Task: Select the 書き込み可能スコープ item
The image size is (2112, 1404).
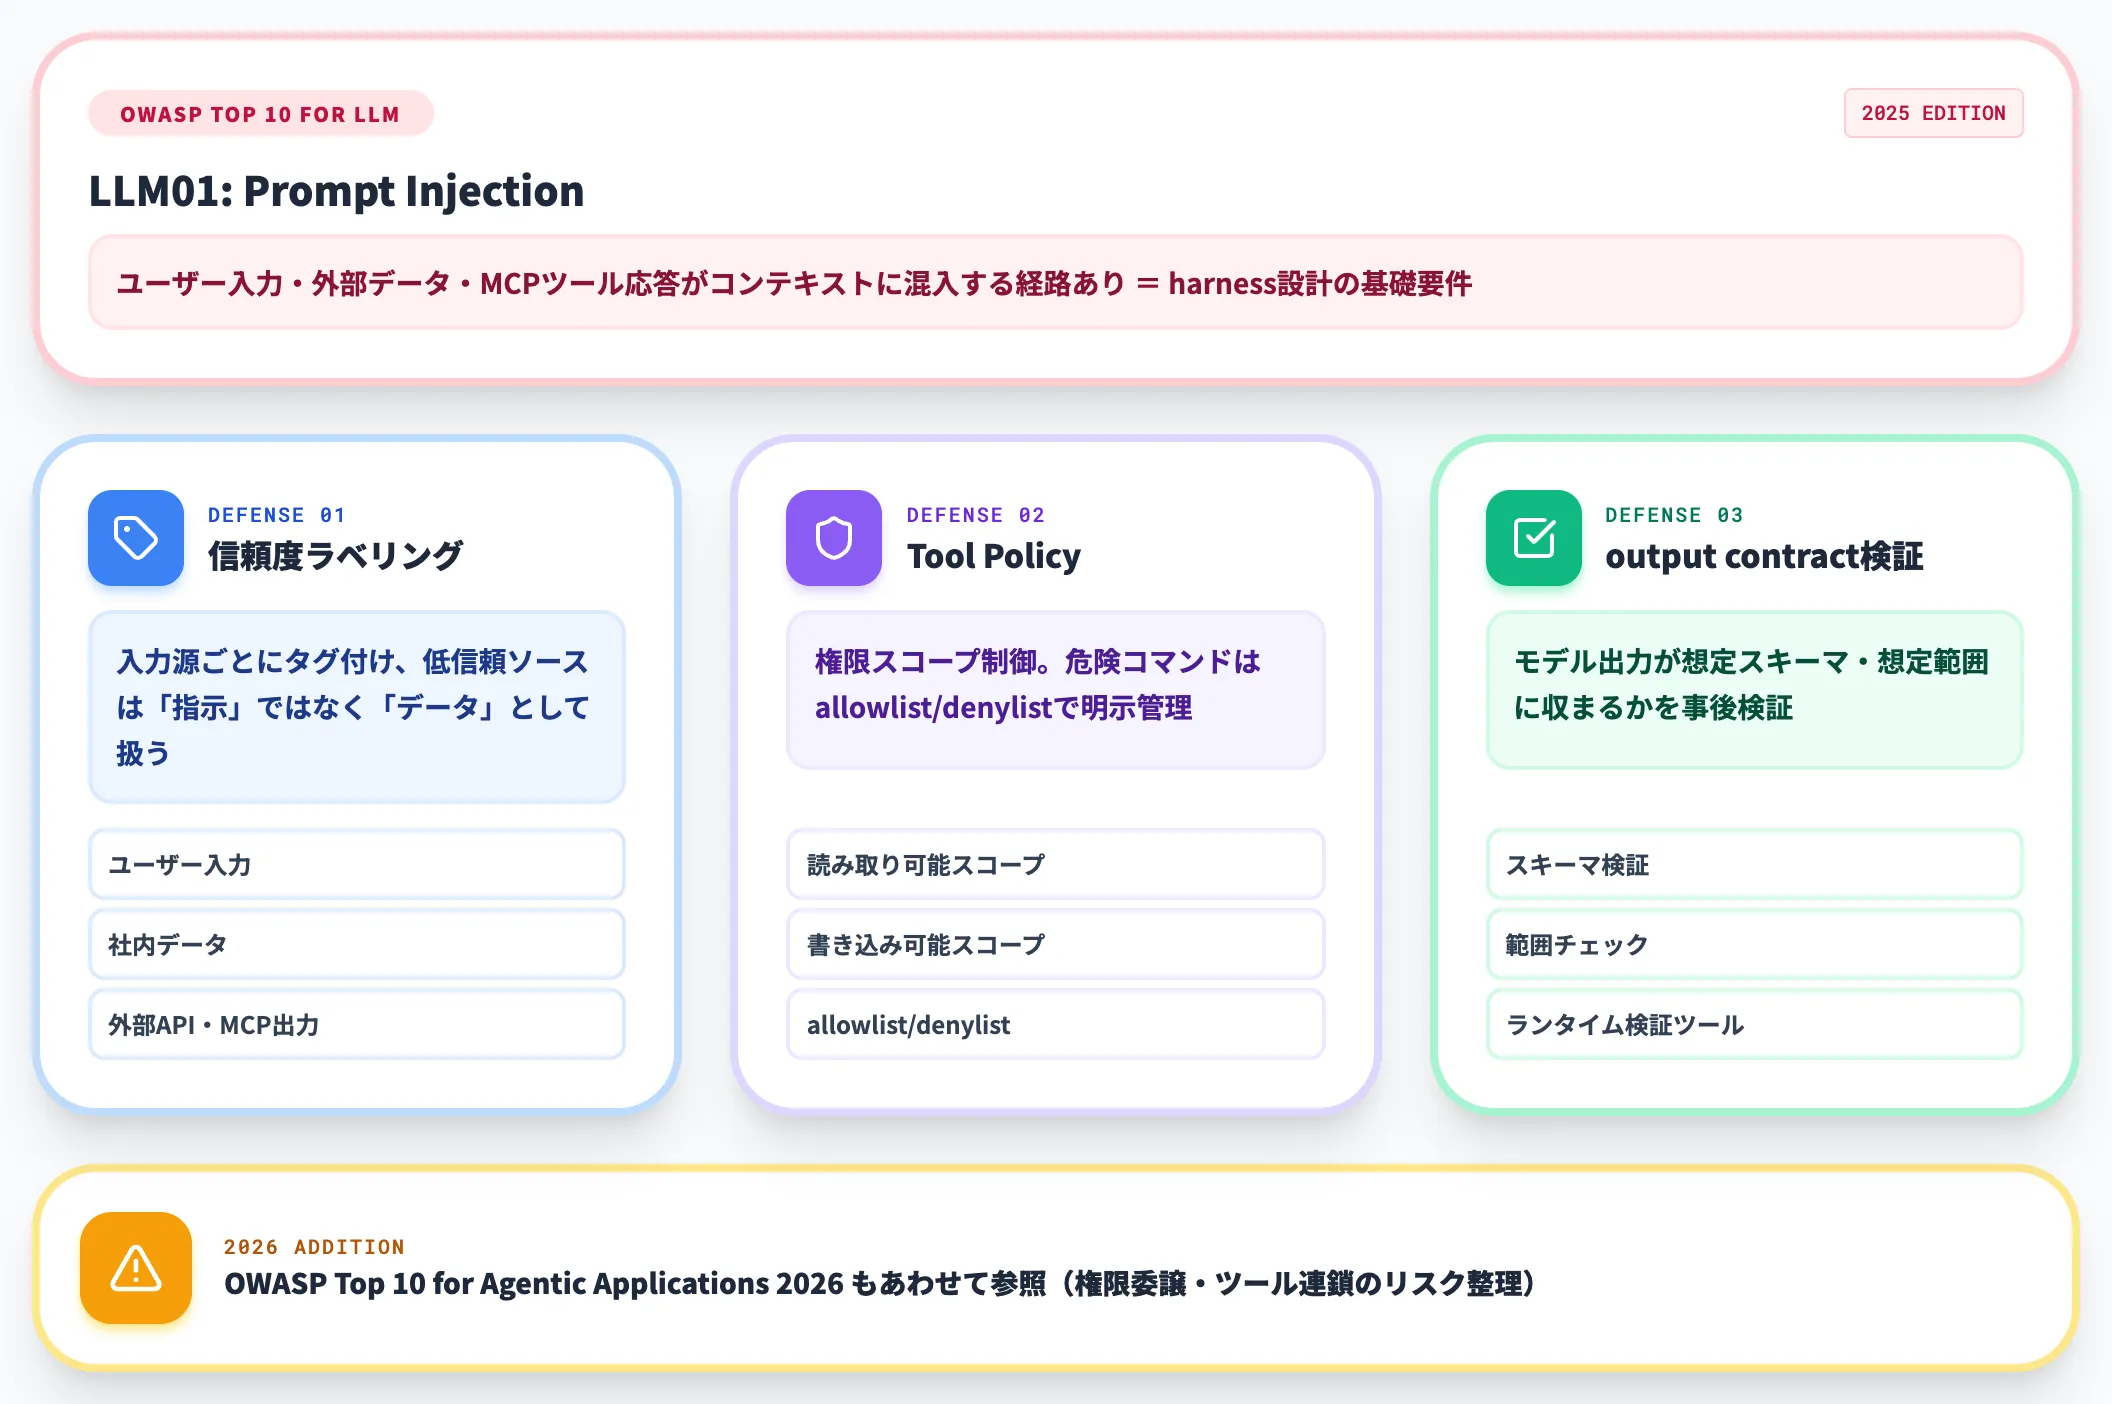Action: click(1055, 944)
